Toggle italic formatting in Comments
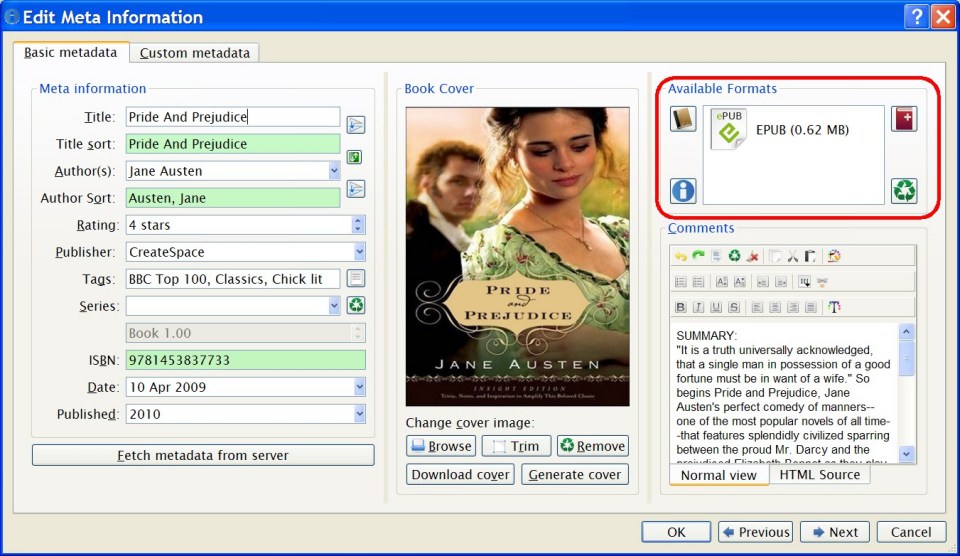This screenshot has height=556, width=960. tap(699, 307)
